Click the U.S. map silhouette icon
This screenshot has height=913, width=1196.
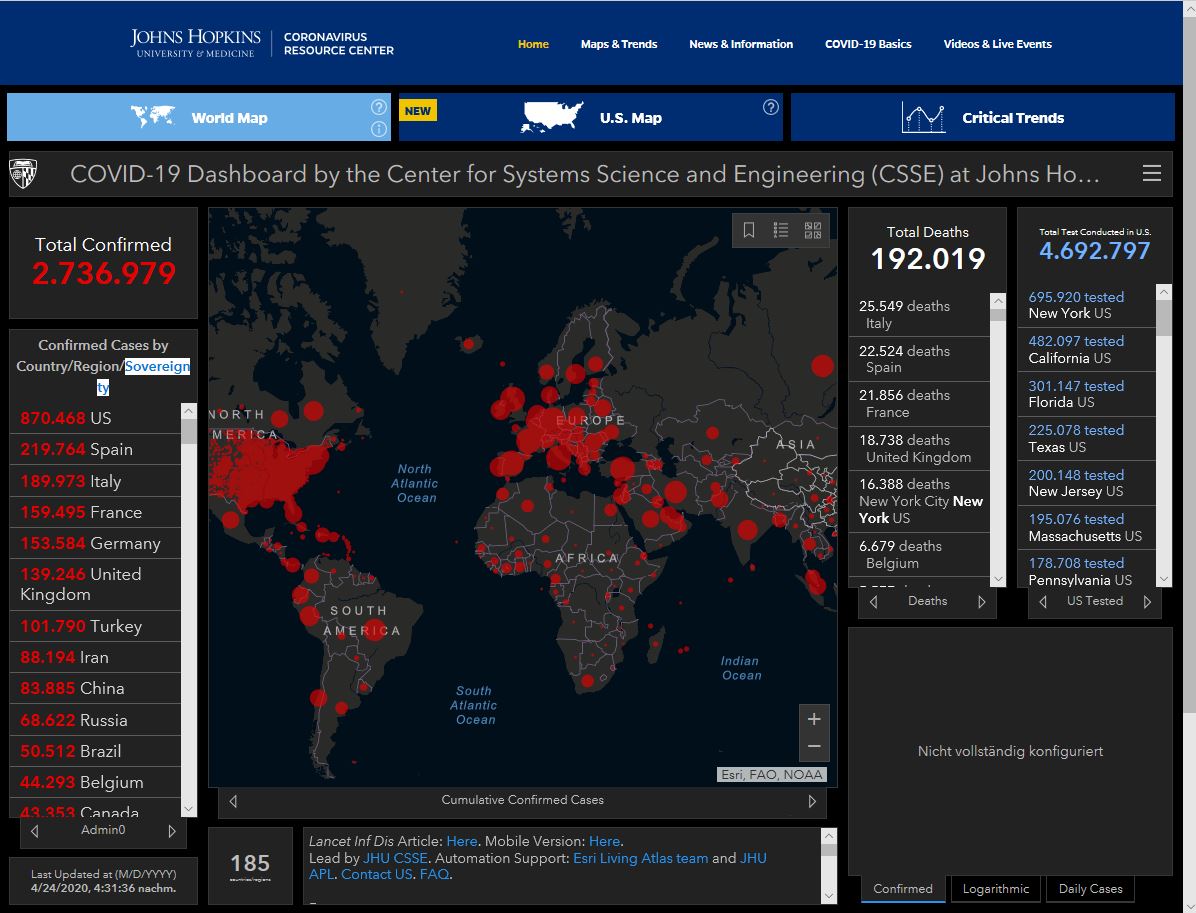pos(552,117)
